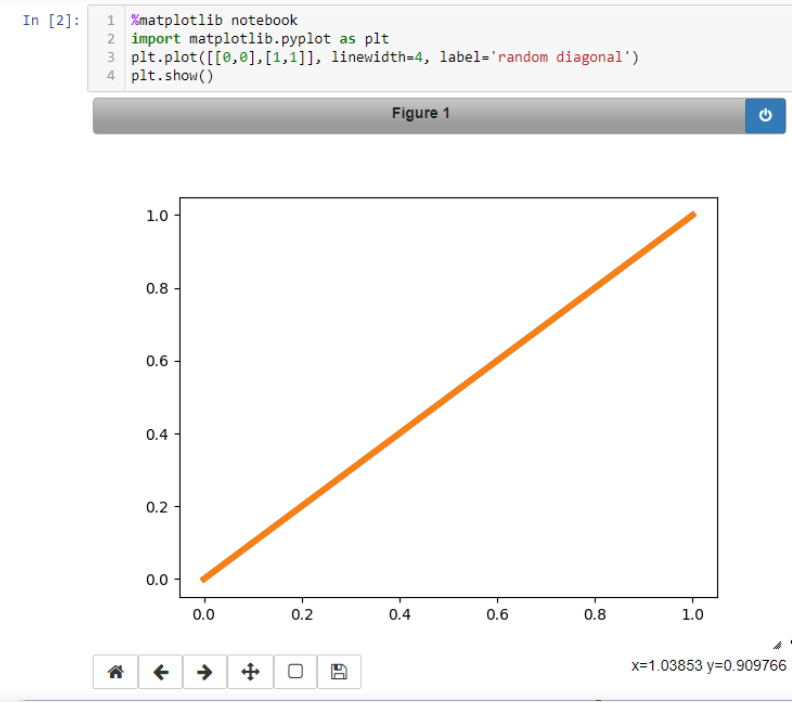Viewport: 792px width, 702px height.
Task: Go forward to the next plot view
Action: [x=205, y=672]
